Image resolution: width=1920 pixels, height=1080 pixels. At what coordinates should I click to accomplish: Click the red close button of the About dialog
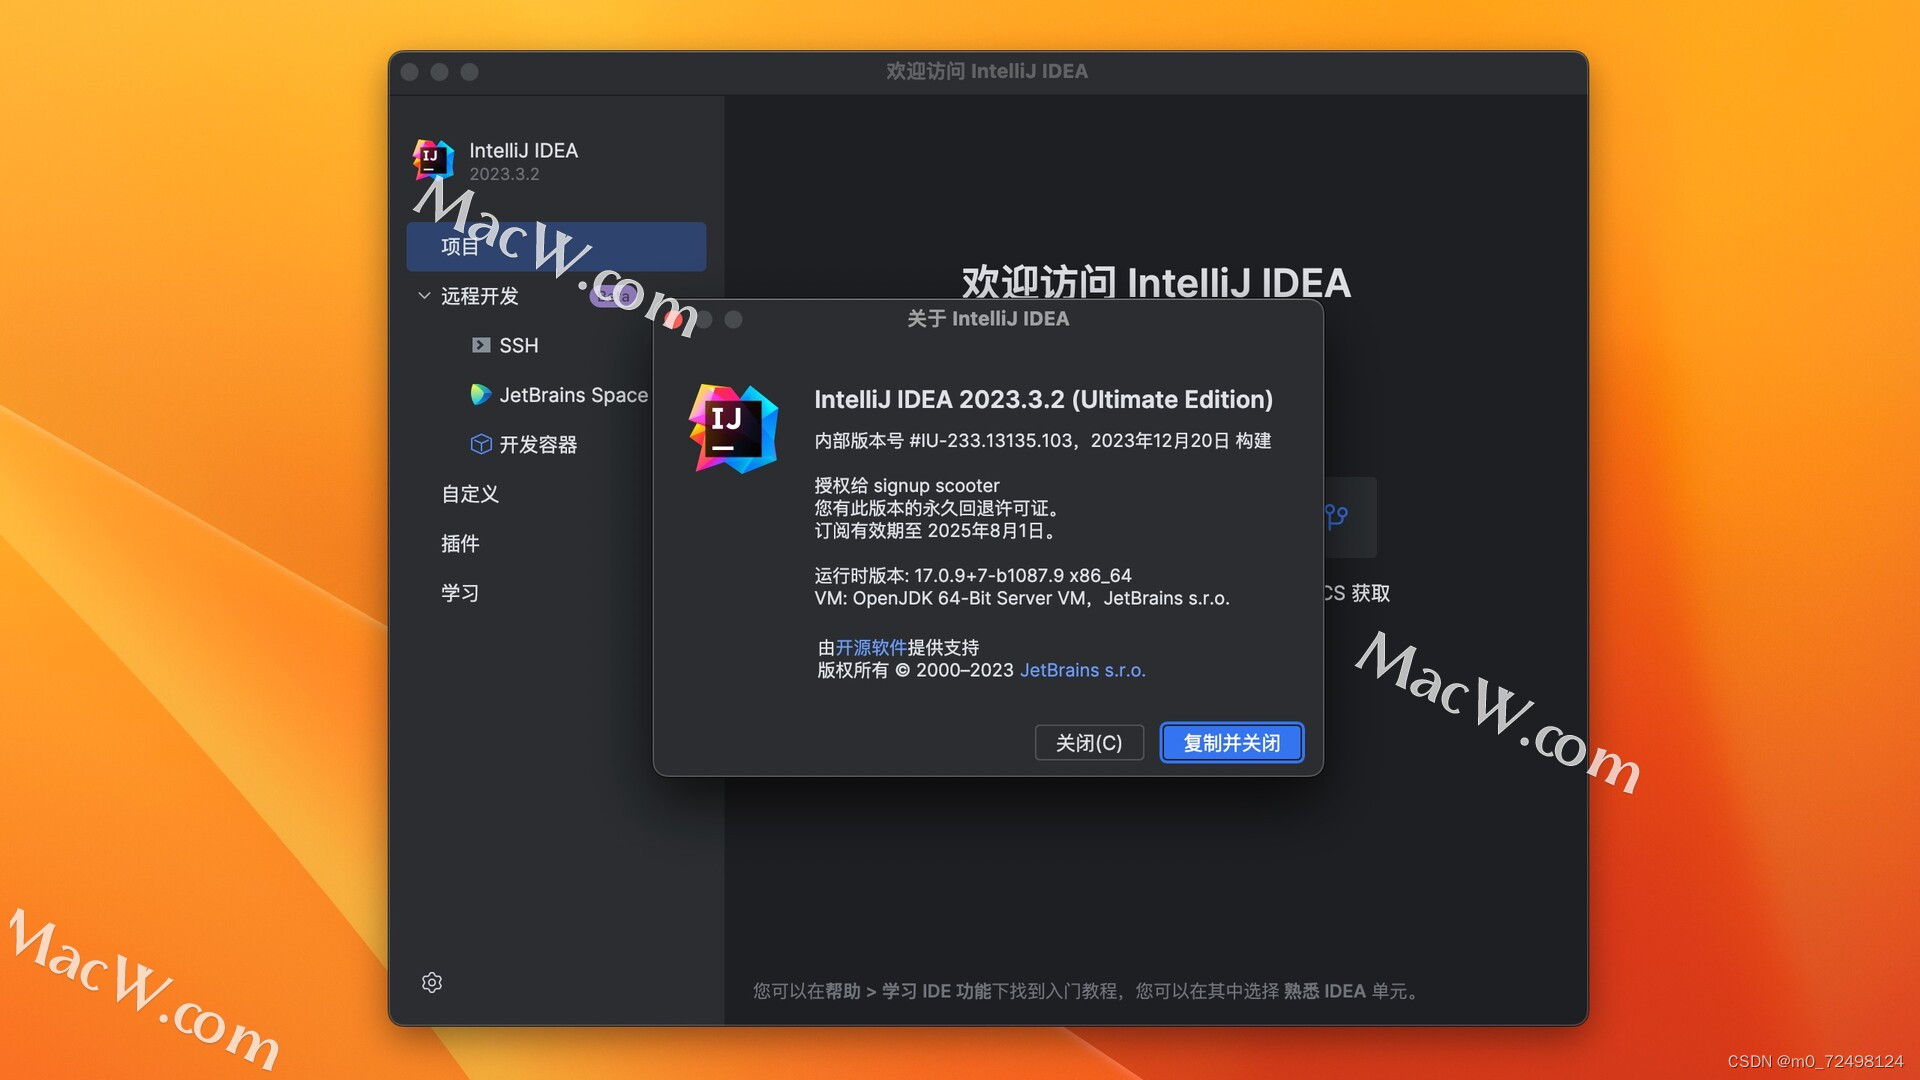tap(675, 319)
